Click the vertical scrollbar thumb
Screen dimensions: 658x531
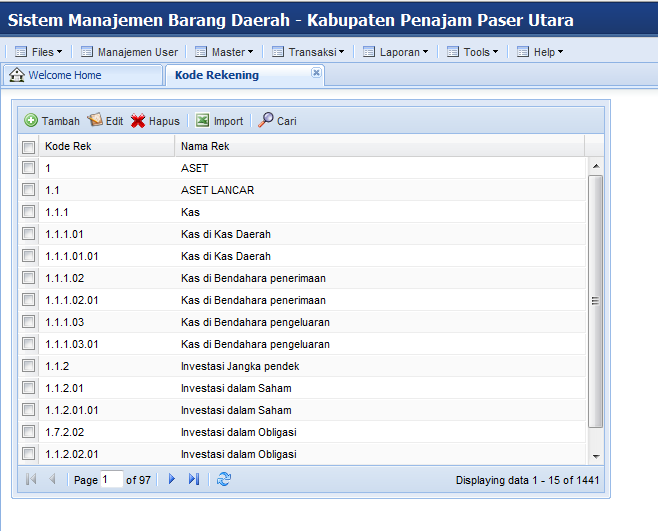595,301
